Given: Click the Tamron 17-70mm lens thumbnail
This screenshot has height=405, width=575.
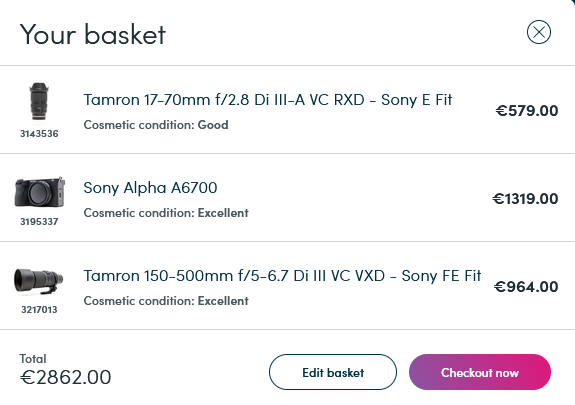Looking at the screenshot, I should [x=39, y=101].
